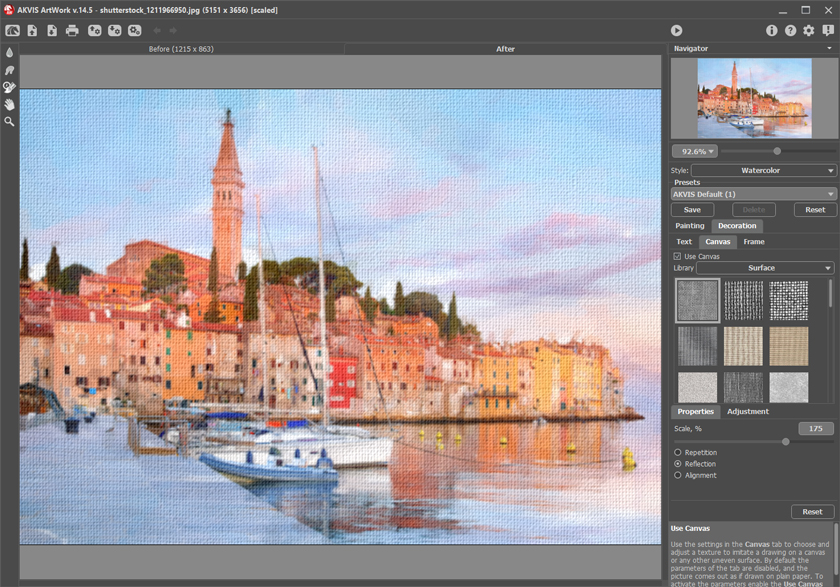The width and height of the screenshot is (840, 587).
Task: Select the black dashed-lines texture thumbnail
Action: tap(743, 300)
